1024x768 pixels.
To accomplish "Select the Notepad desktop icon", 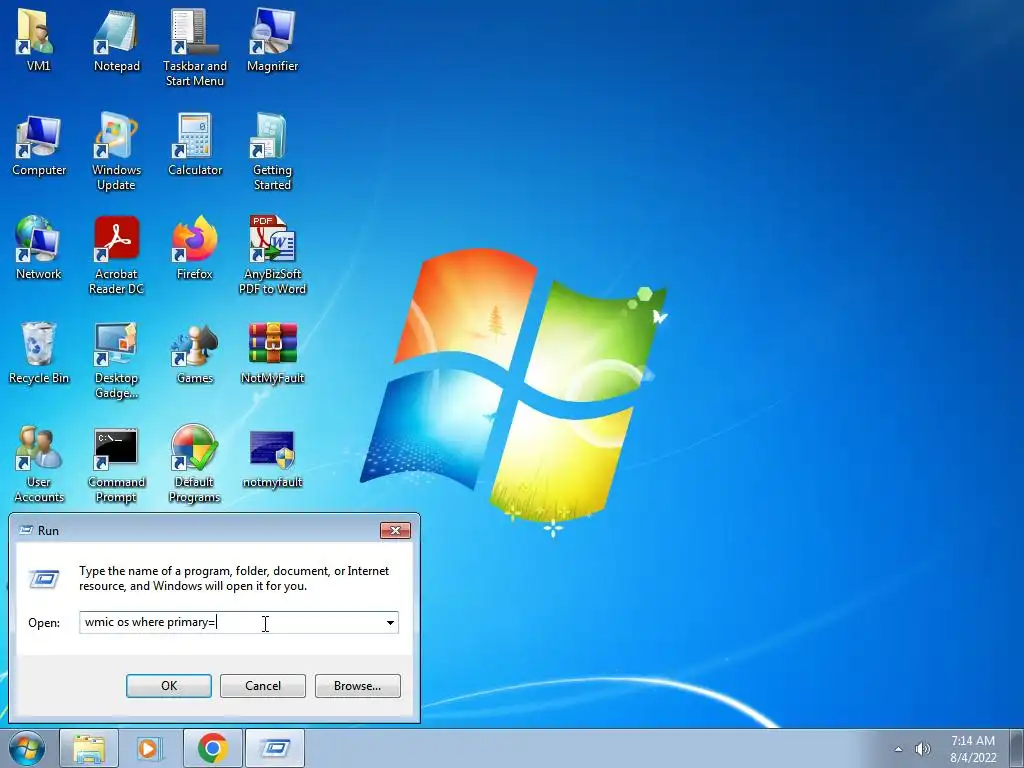I will [x=116, y=40].
